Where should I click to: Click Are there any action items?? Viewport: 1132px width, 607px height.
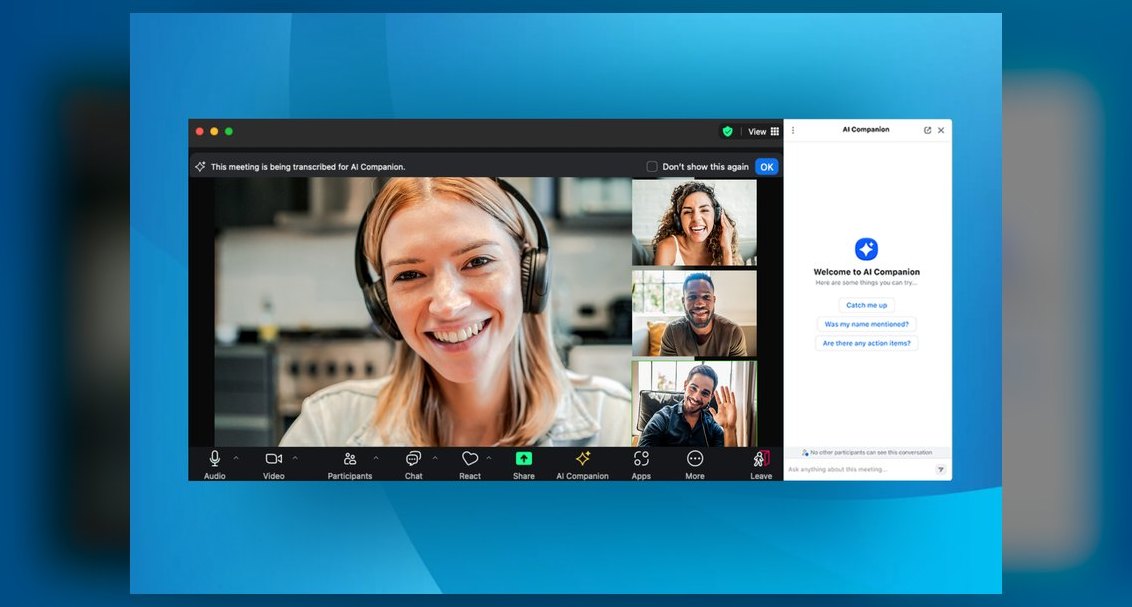coord(866,344)
